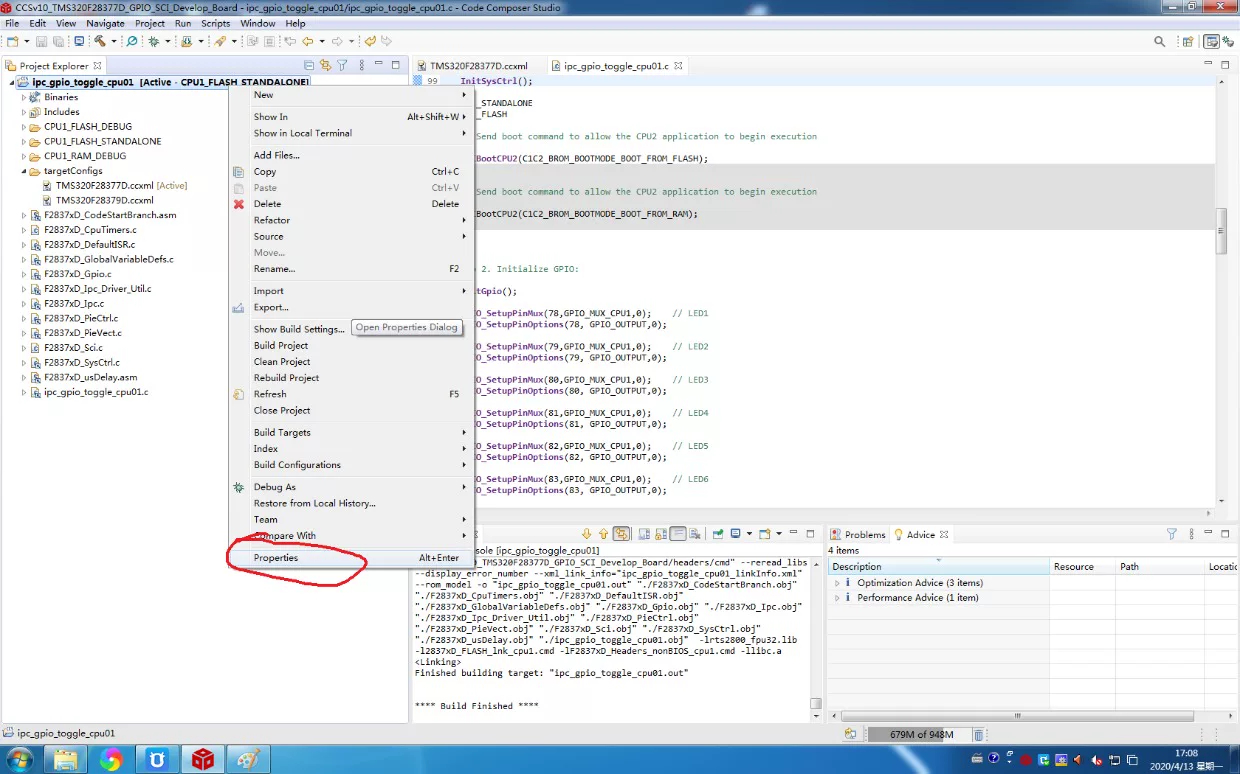
Task: Click the Flash load icon in toolbar
Action: click(x=186, y=41)
